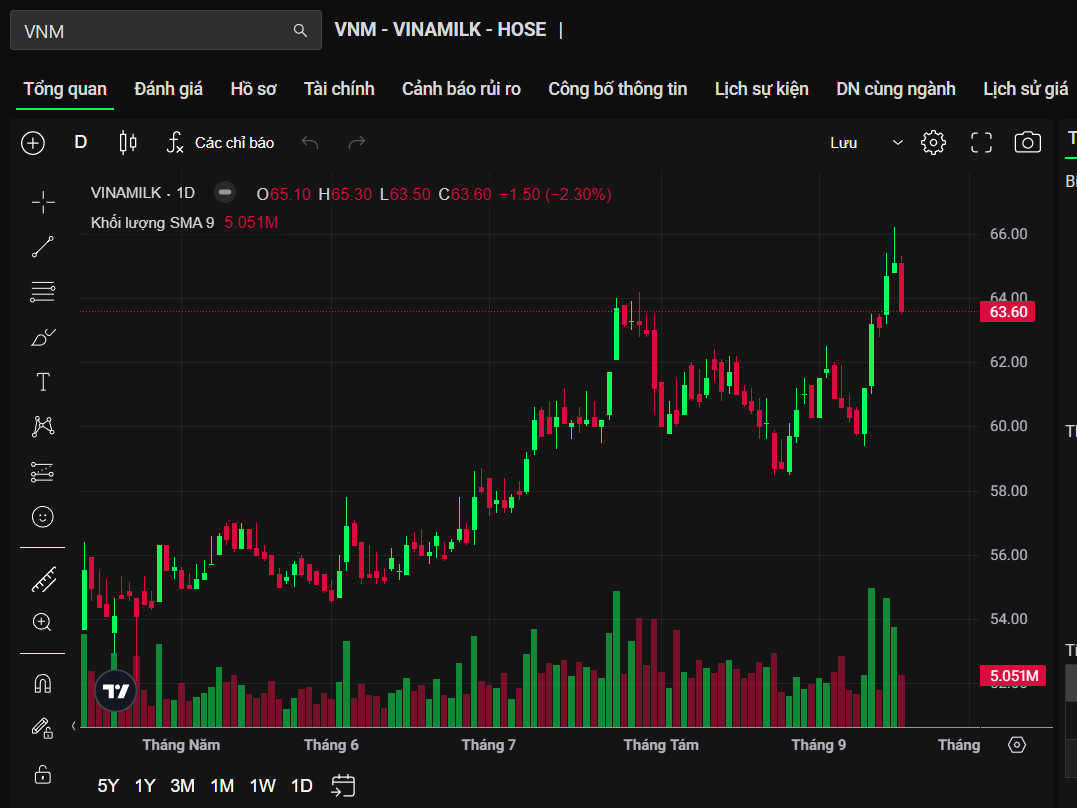The image size is (1077, 808).
Task: Set range to 1W
Action: point(262,786)
